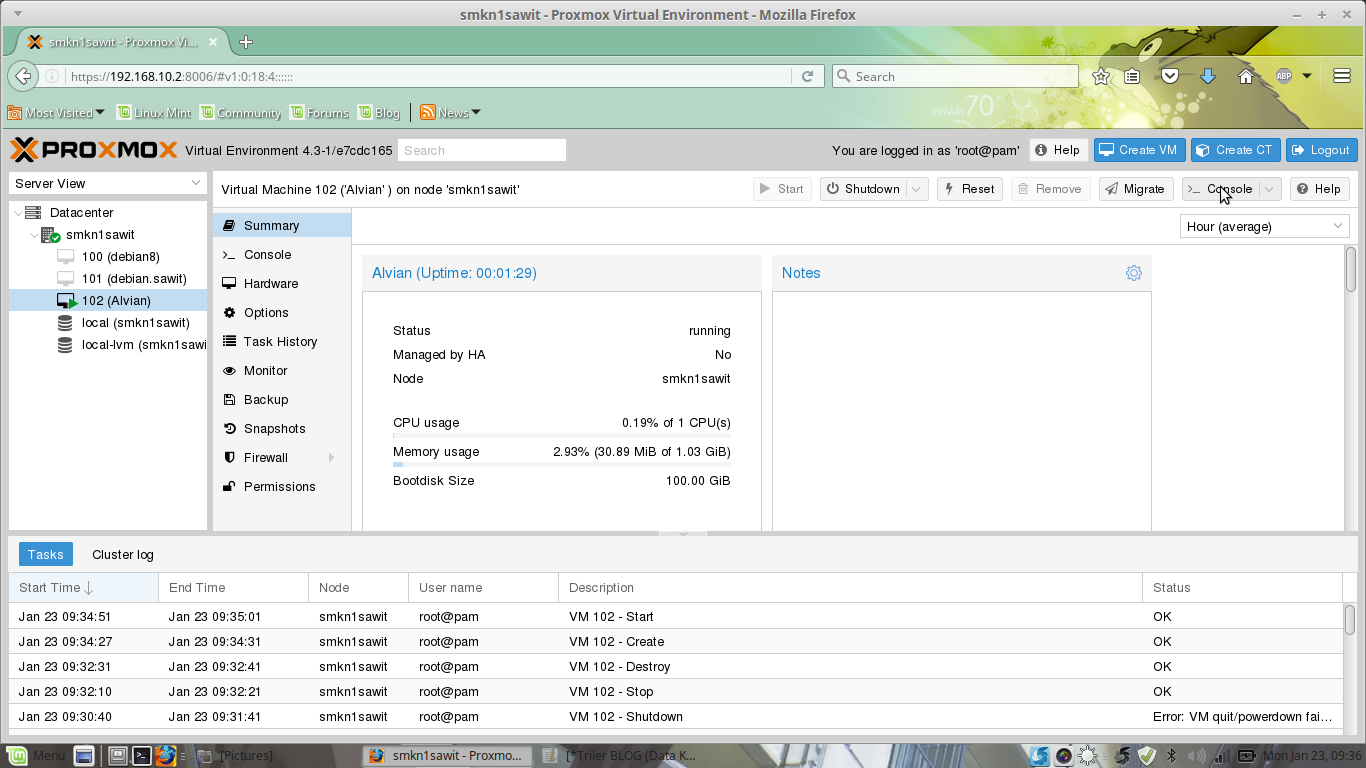Click the Bluetooth tray icon
The height and width of the screenshot is (768, 1366).
pyautogui.click(x=1172, y=756)
